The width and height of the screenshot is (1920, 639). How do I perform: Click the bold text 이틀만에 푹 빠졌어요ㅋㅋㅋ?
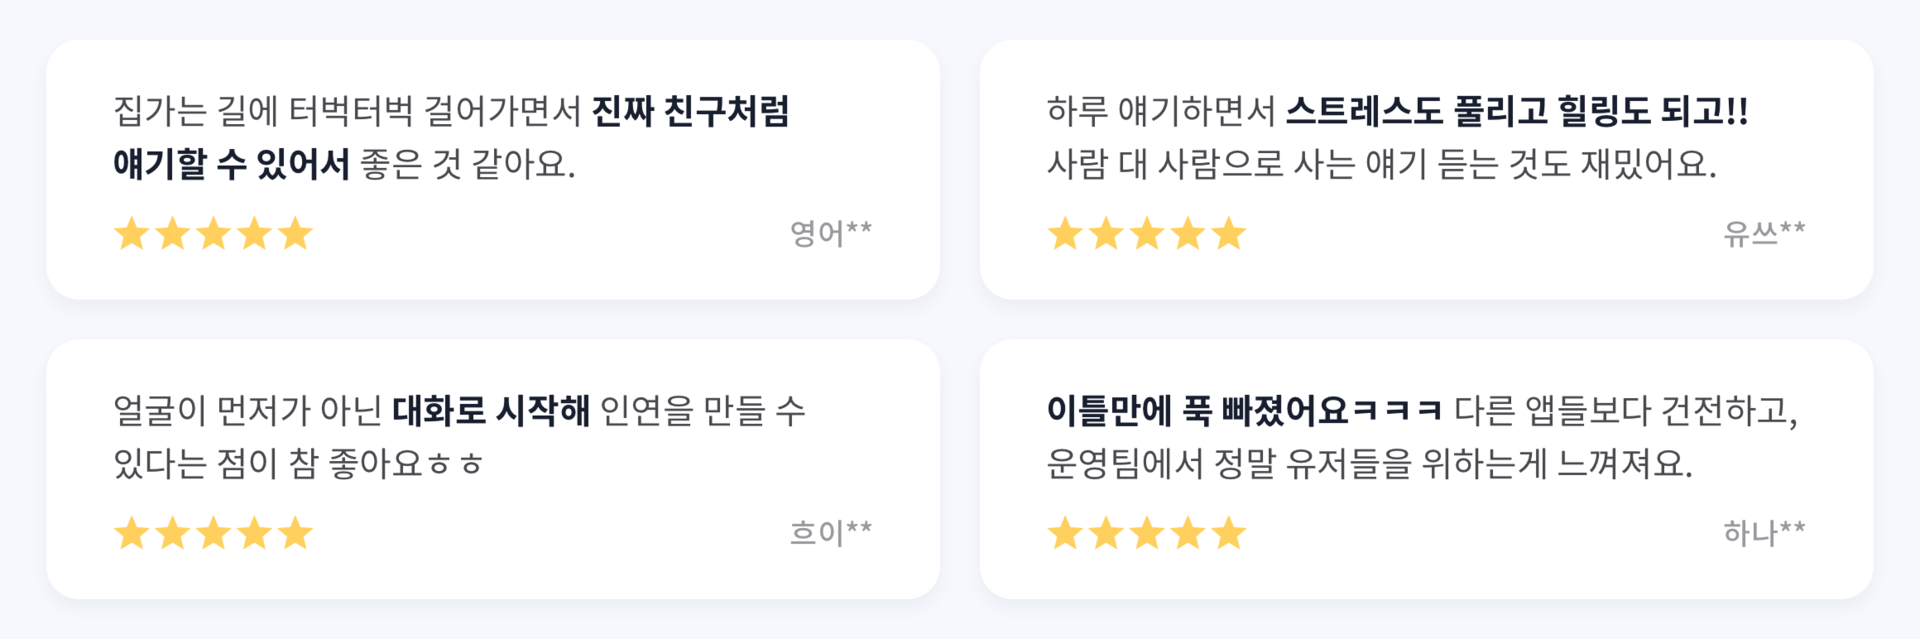1245,410
